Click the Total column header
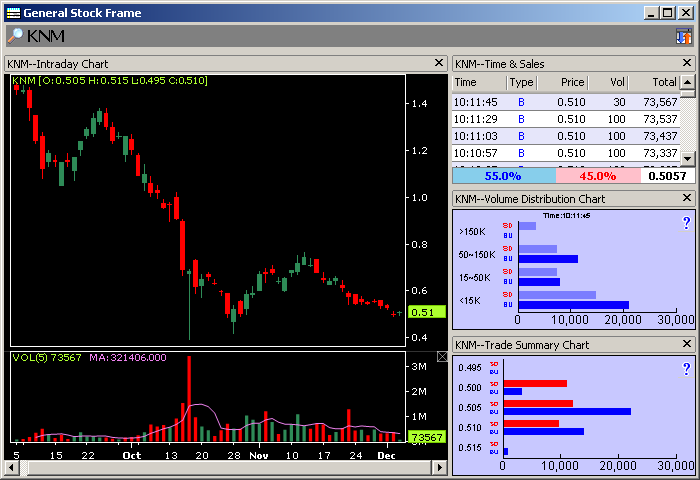The width and height of the screenshot is (700, 480). 654,83
